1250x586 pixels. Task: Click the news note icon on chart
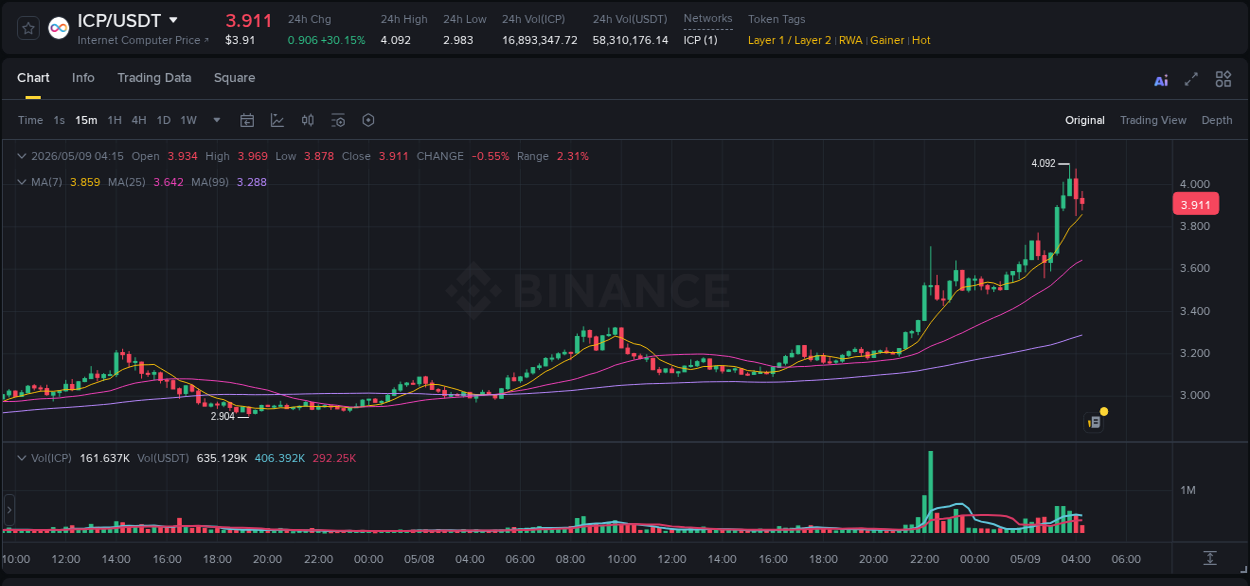tap(1095, 422)
